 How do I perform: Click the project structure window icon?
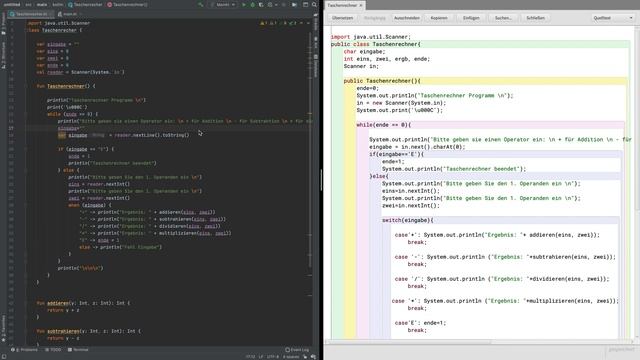tap(305, 4)
